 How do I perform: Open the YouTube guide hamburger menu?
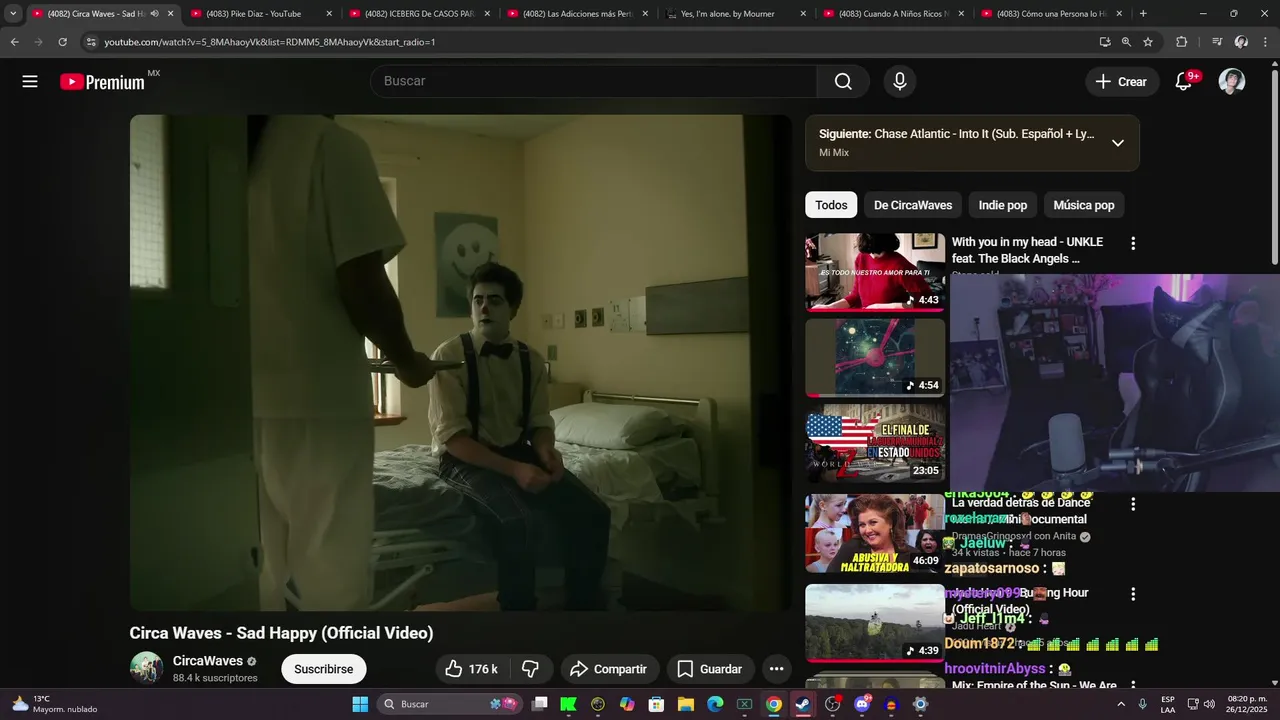[x=30, y=82]
